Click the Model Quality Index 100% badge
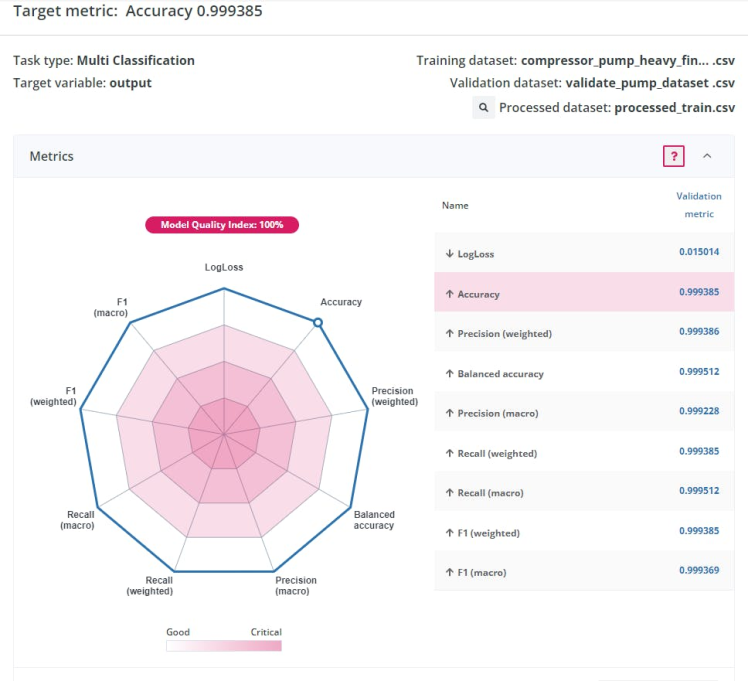The height and width of the screenshot is (681, 748). (224, 225)
